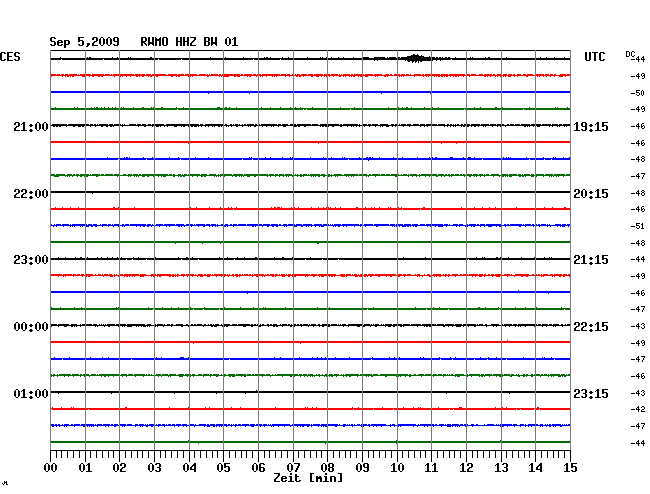The image size is (650, 494).
Task: Select the 19:15 UTC time label
Action: pyautogui.click(x=591, y=127)
